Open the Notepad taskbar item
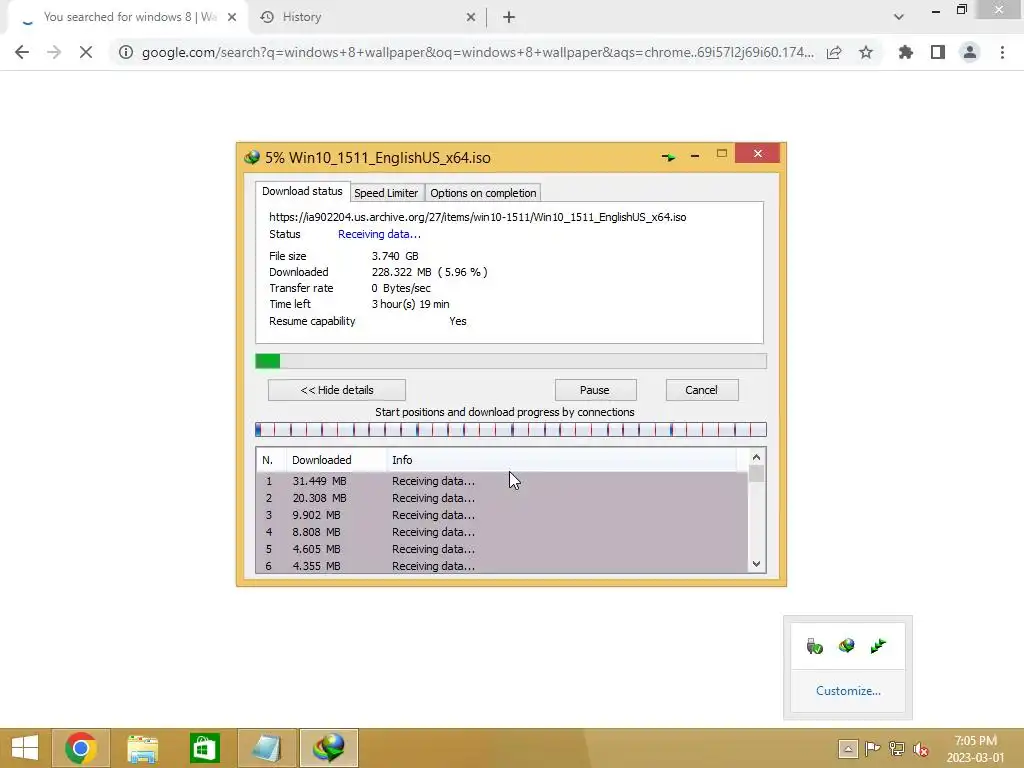 266,748
